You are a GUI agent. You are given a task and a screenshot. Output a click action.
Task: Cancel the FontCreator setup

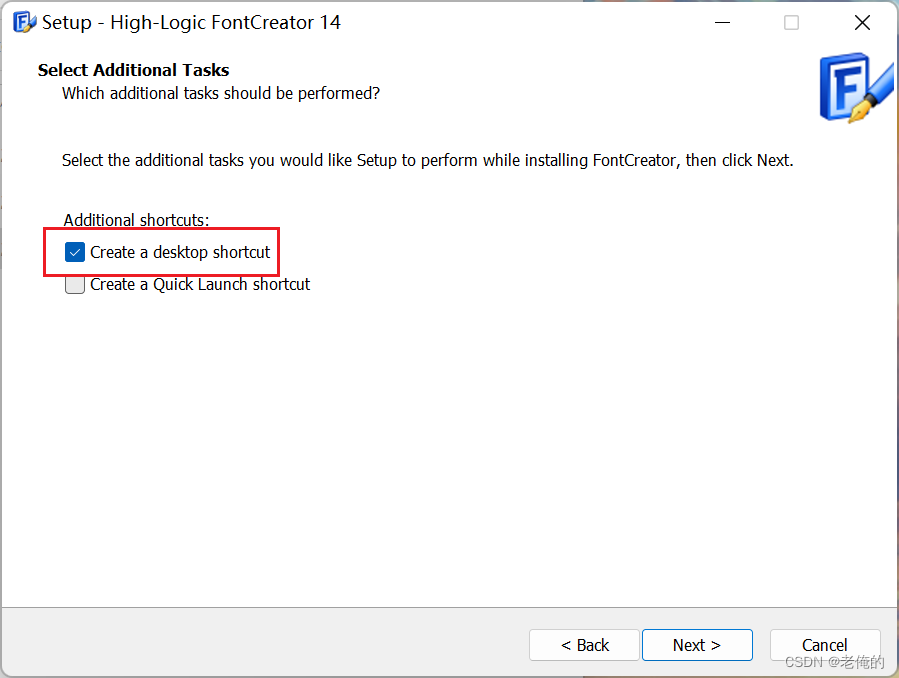tap(825, 645)
